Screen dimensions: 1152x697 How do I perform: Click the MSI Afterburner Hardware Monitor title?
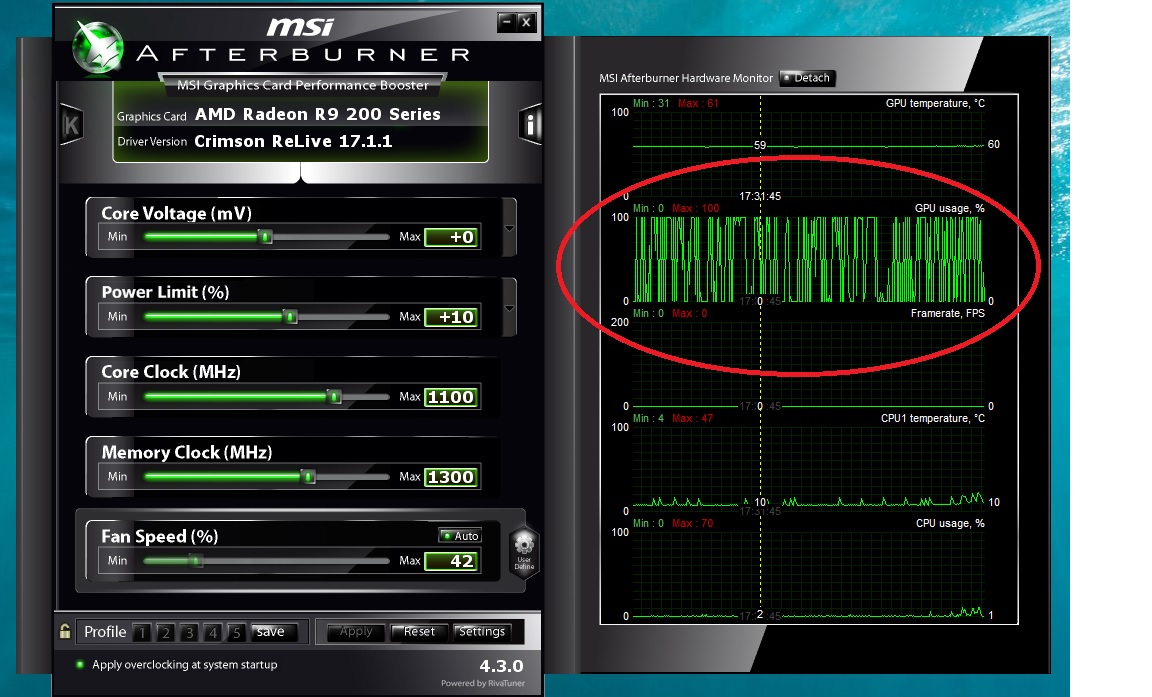click(x=686, y=78)
